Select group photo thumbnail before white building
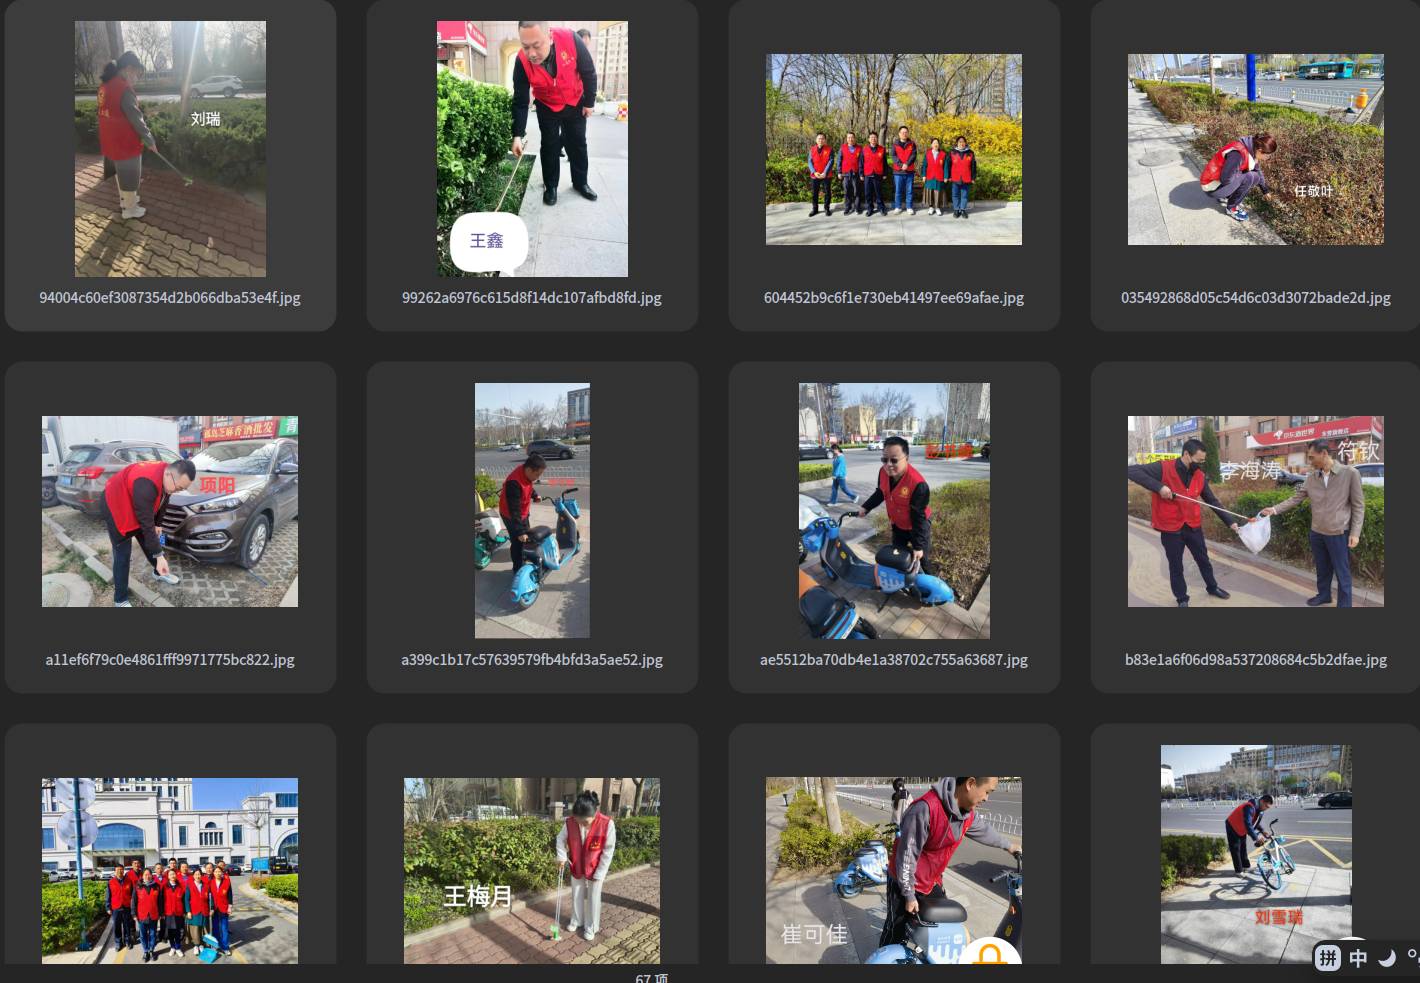Screen dimensions: 1420x983 point(170,871)
